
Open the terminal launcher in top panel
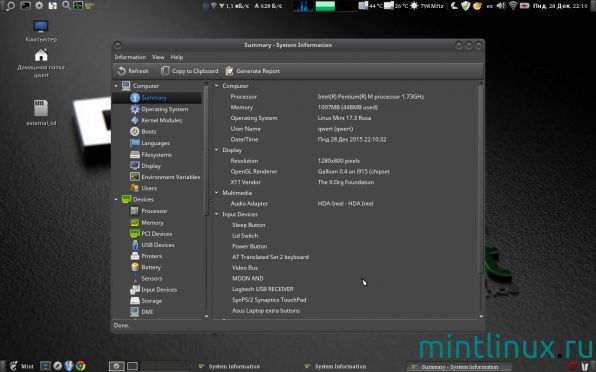[25, 5]
